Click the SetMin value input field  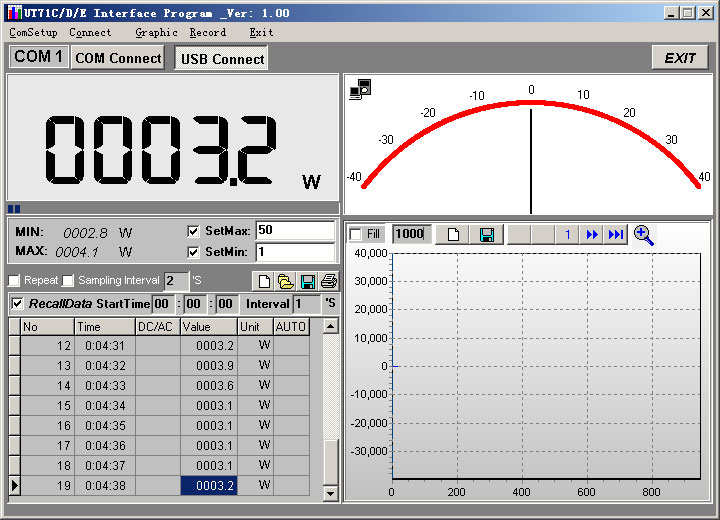pos(295,252)
